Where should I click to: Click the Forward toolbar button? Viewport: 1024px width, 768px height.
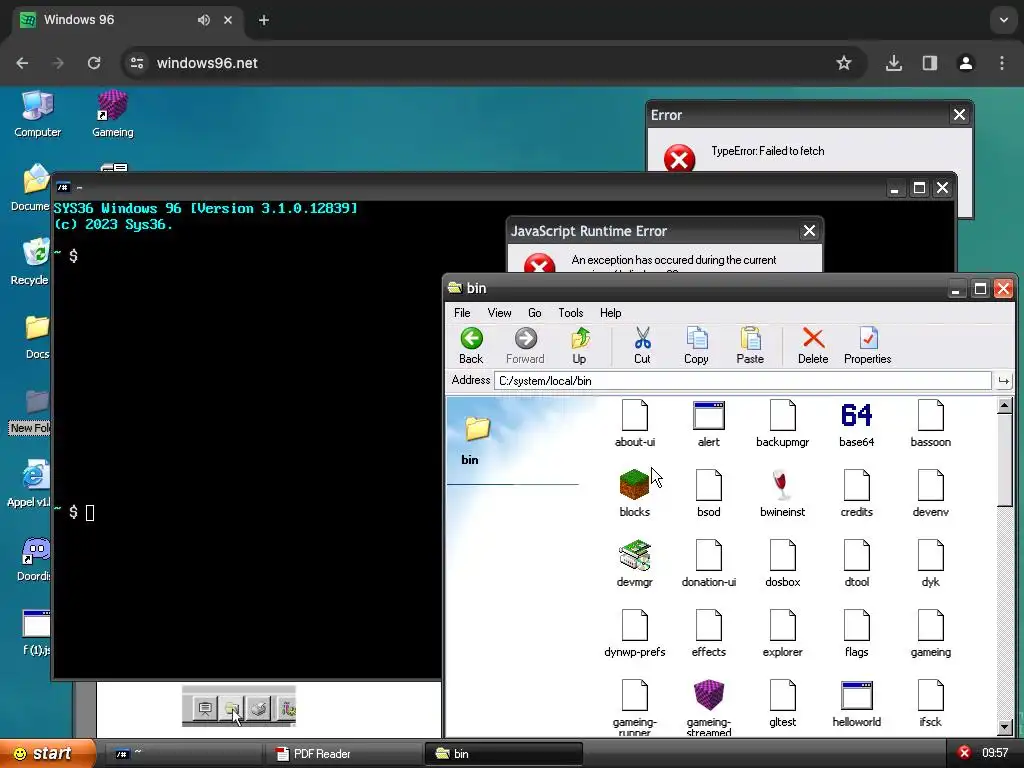525,345
